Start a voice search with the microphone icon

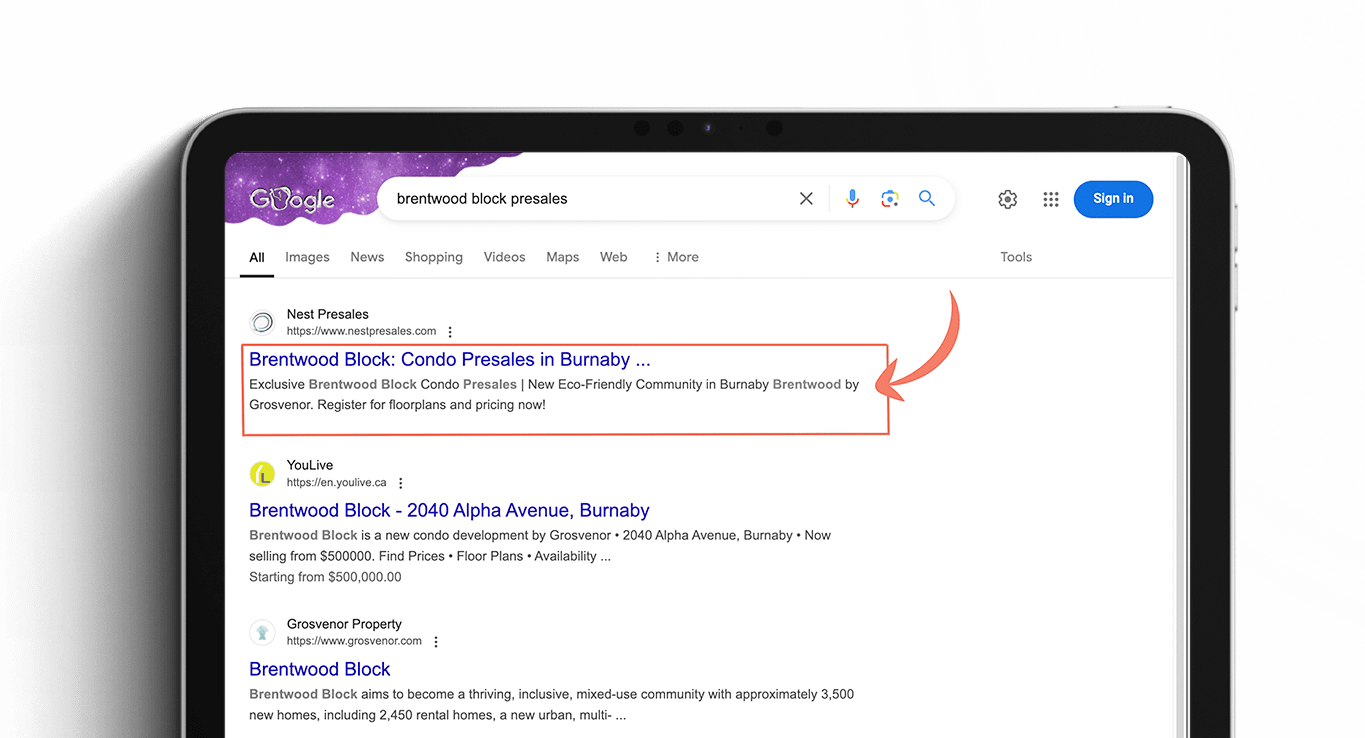[852, 198]
